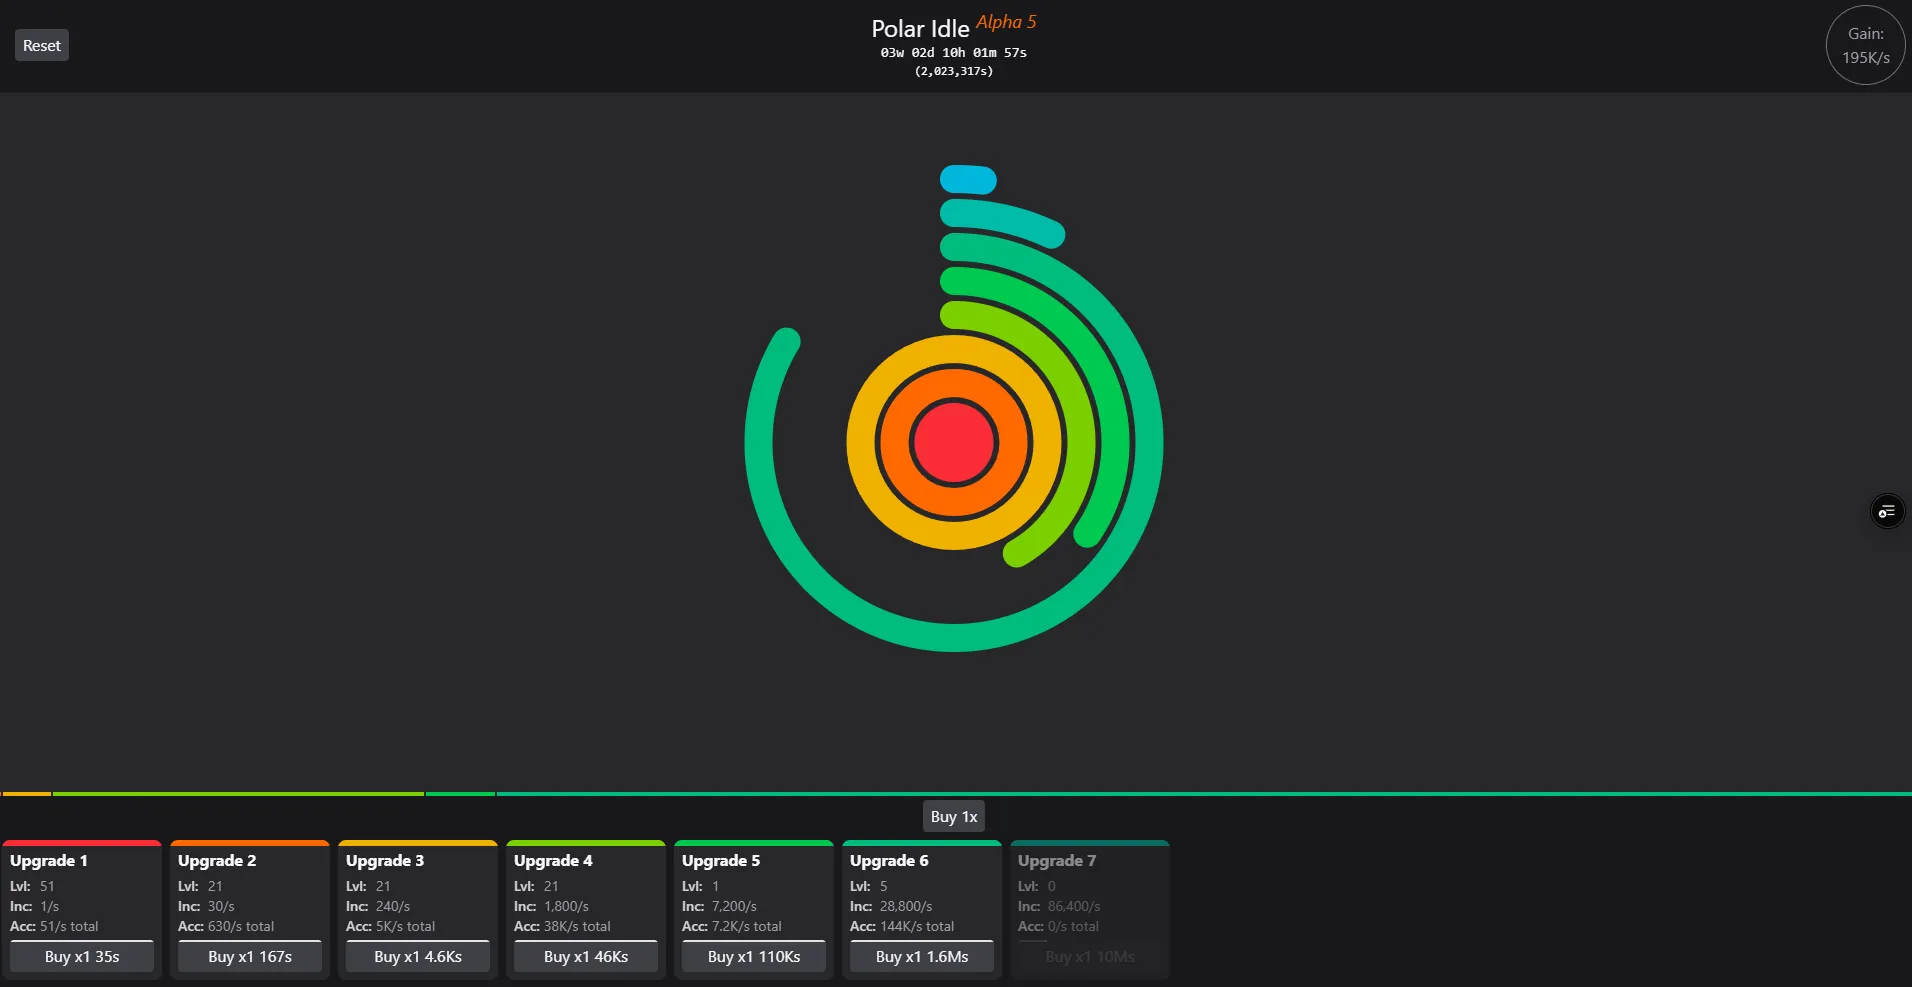Viewport: 1912px width, 987px height.
Task: Buy one level of Upgrade 1
Action: [x=81, y=956]
